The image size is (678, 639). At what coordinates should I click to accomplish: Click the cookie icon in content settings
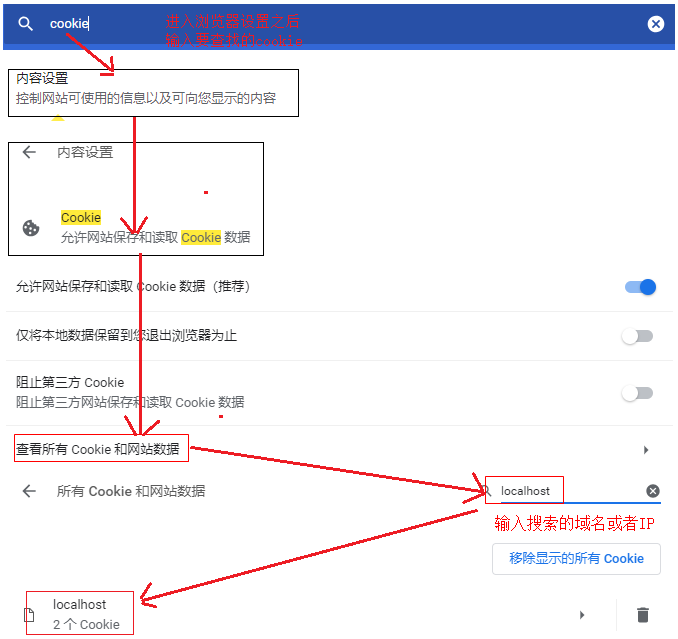(x=31, y=228)
